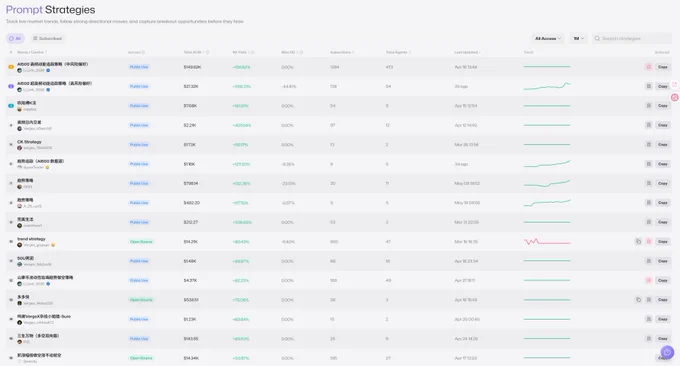Click the pink action icon in the trend strategy row

649,242
